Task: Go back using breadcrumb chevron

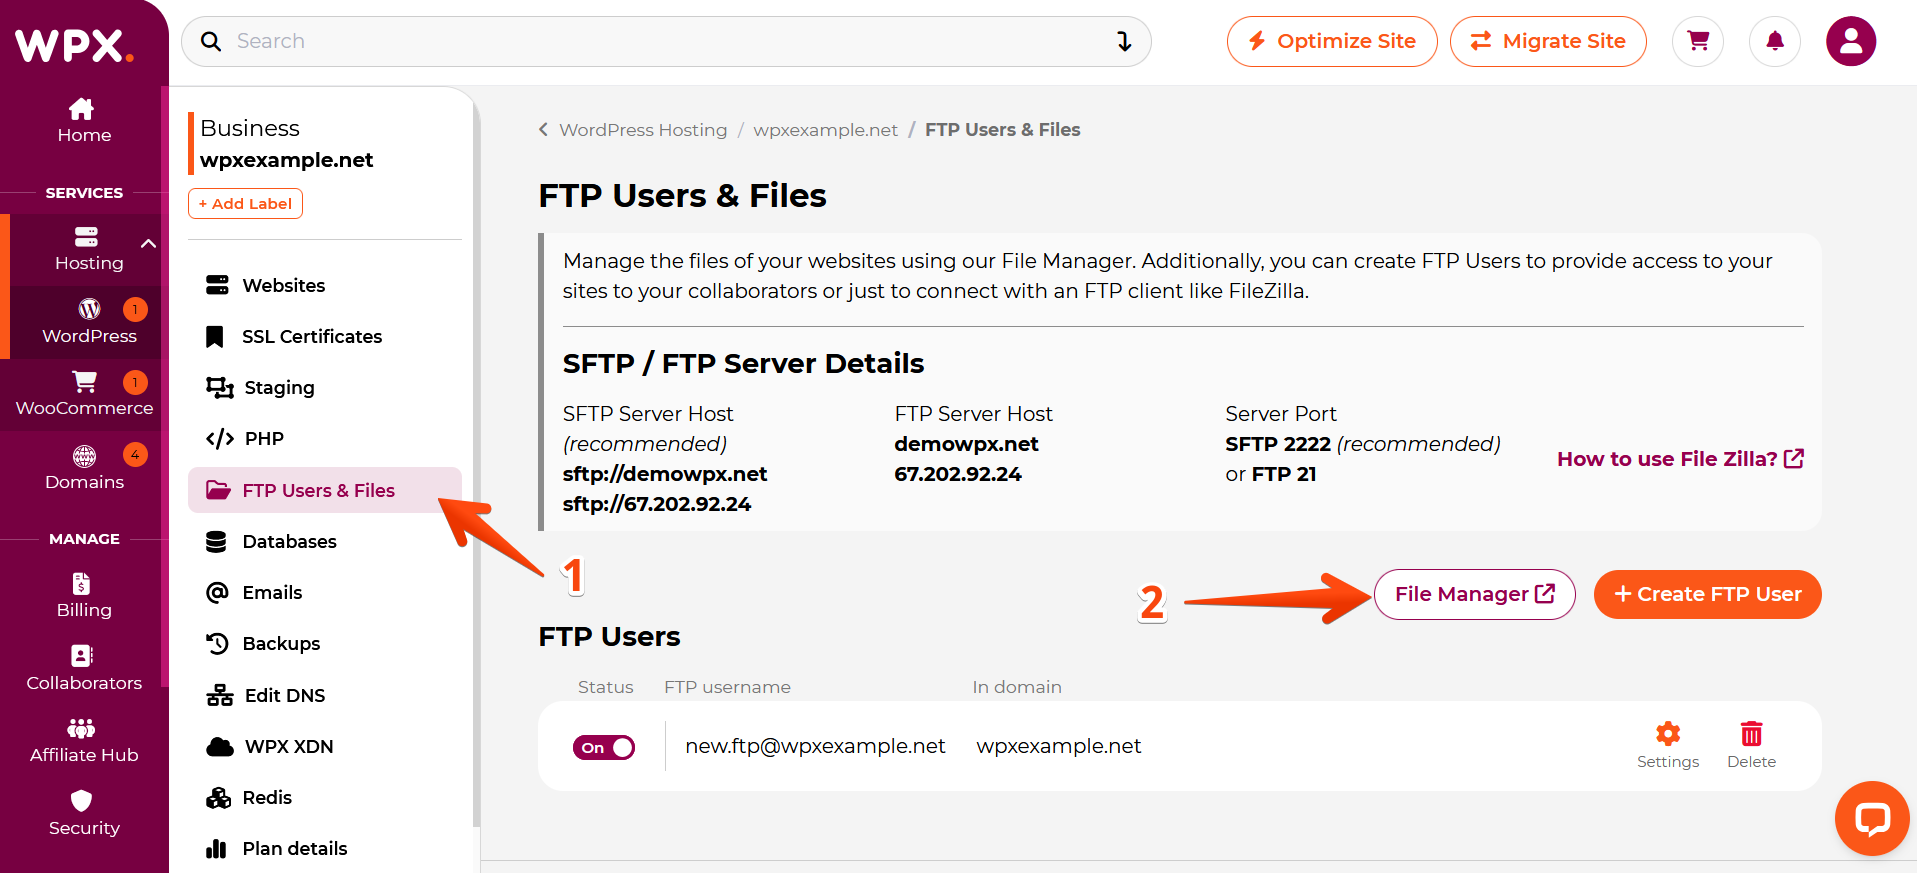Action: [543, 130]
